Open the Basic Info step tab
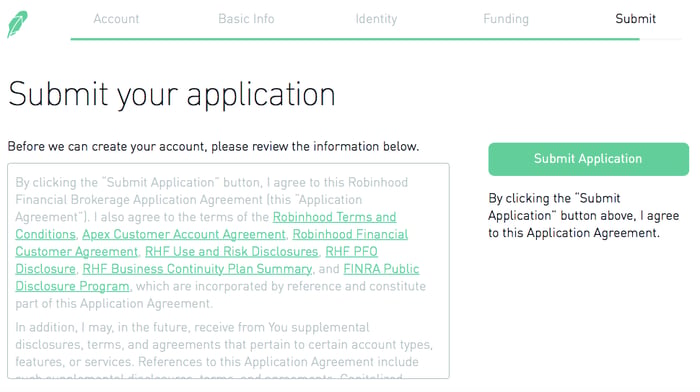Screen dimensions: 700x392 pyautogui.click(x=246, y=19)
